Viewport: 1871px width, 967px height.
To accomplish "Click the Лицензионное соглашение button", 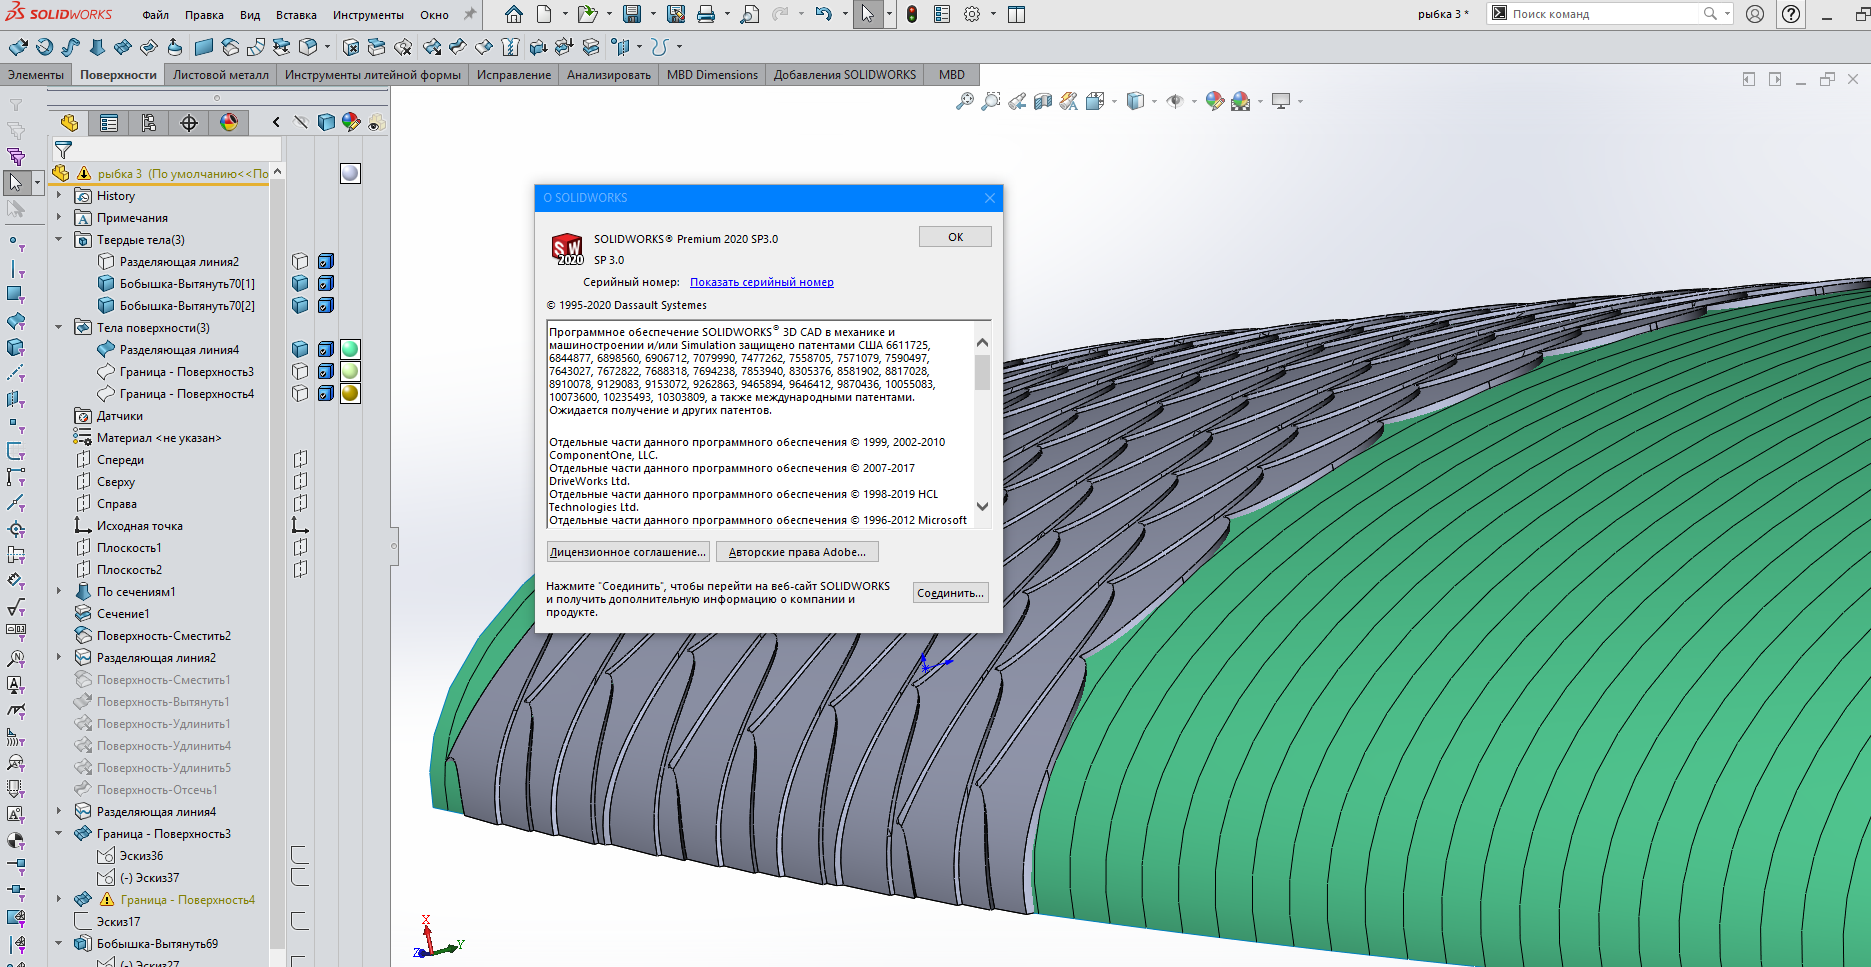I will tap(628, 552).
